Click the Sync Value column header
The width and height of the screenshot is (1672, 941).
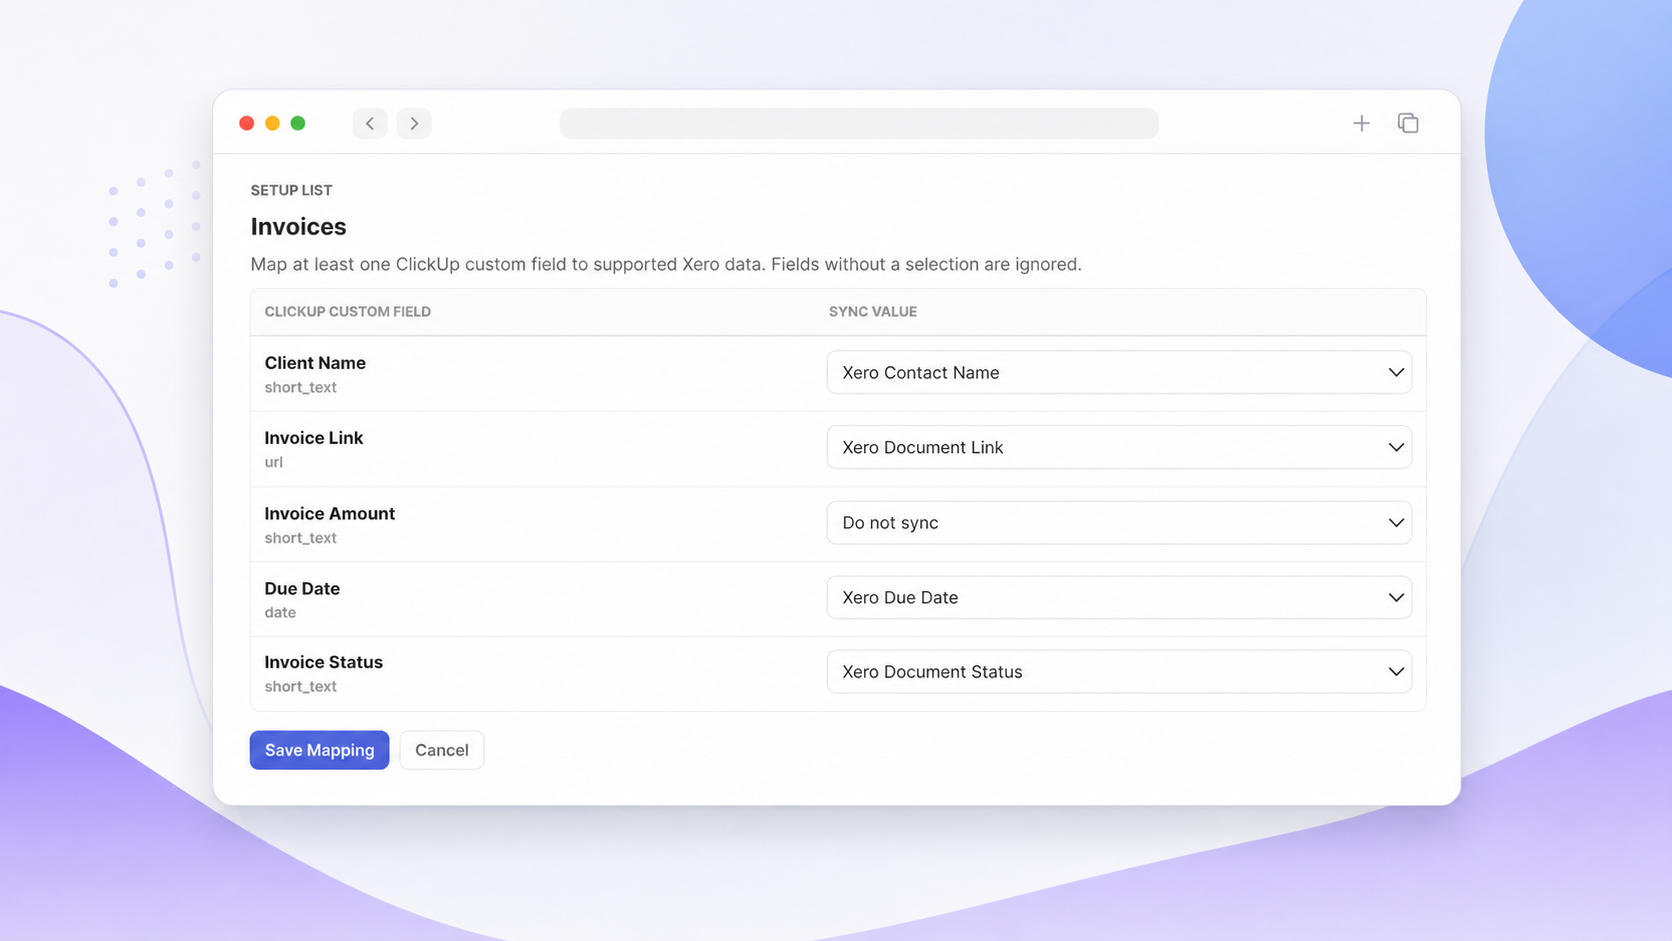point(873,311)
